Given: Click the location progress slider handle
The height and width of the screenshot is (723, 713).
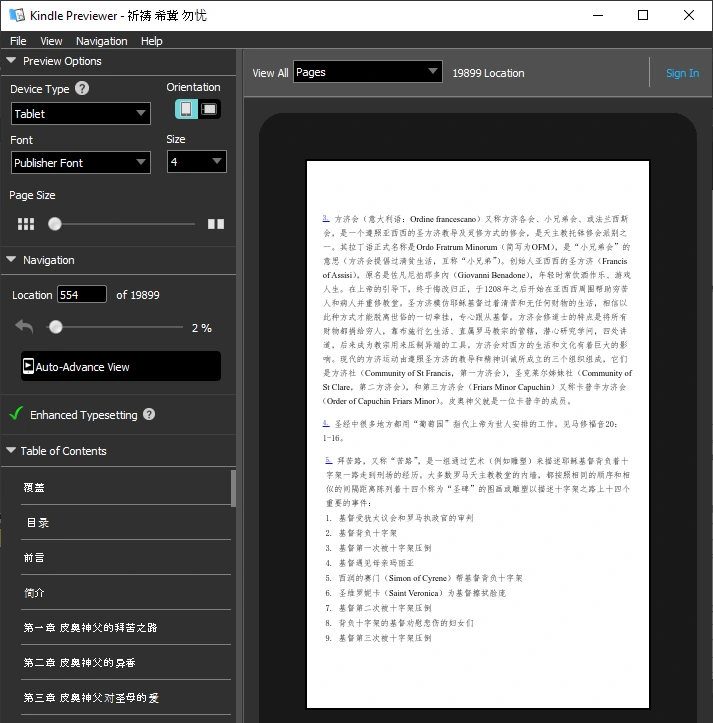Looking at the screenshot, I should (56, 327).
